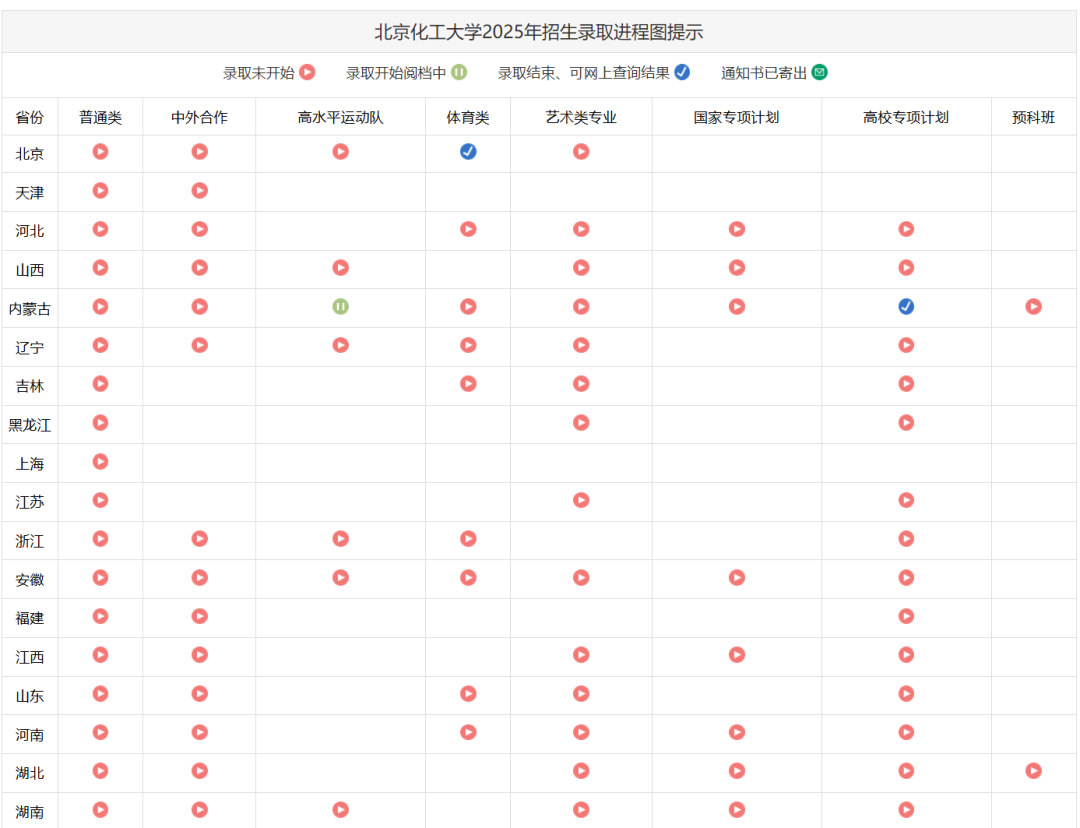Click the red status icon for 河南 体育类
Viewport: 1080px width, 828px height.
pyautogui.click(x=468, y=732)
